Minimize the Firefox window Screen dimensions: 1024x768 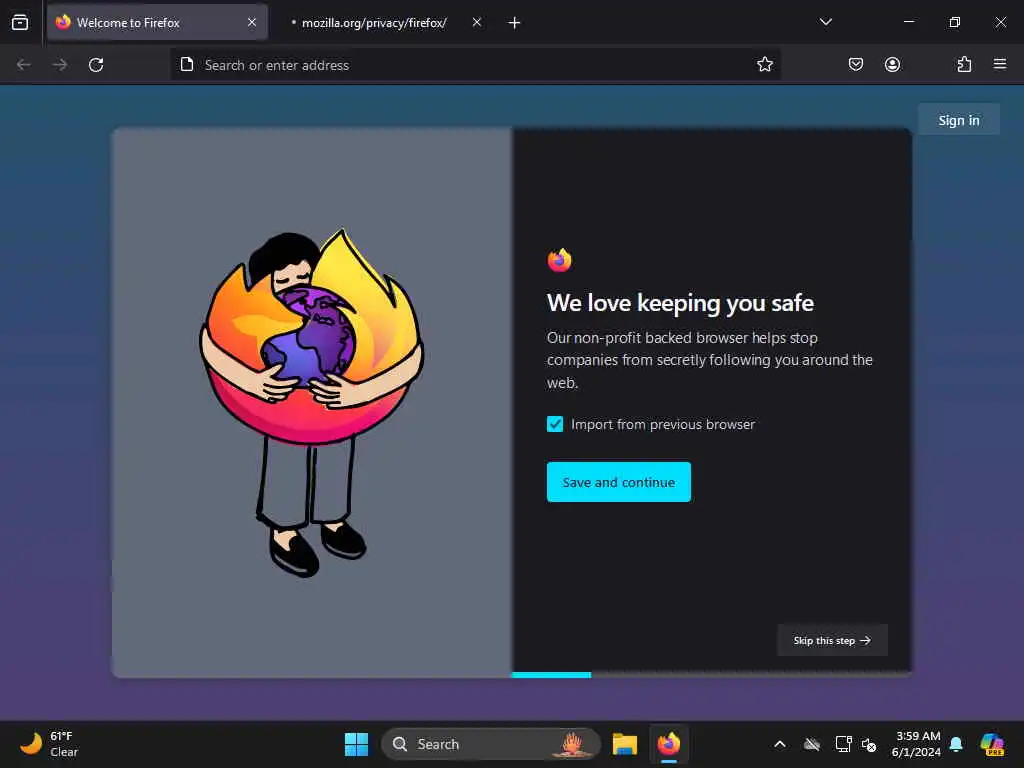tap(908, 22)
